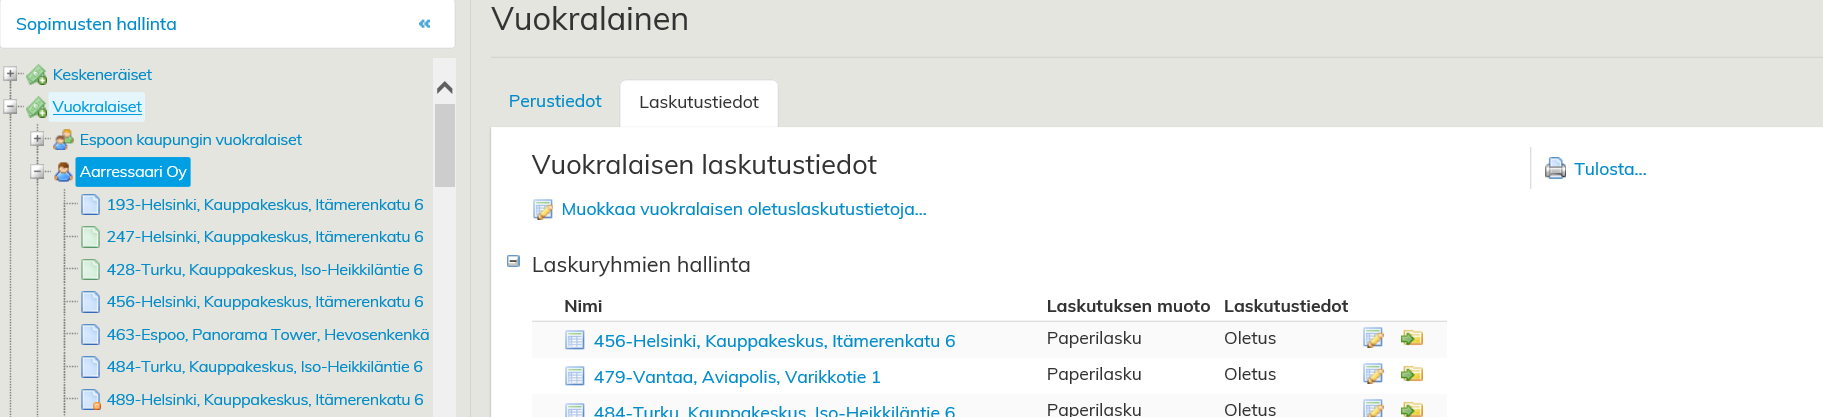Click the document icon for 193-Helsinki contract
The height and width of the screenshot is (417, 1823).
click(x=90, y=205)
